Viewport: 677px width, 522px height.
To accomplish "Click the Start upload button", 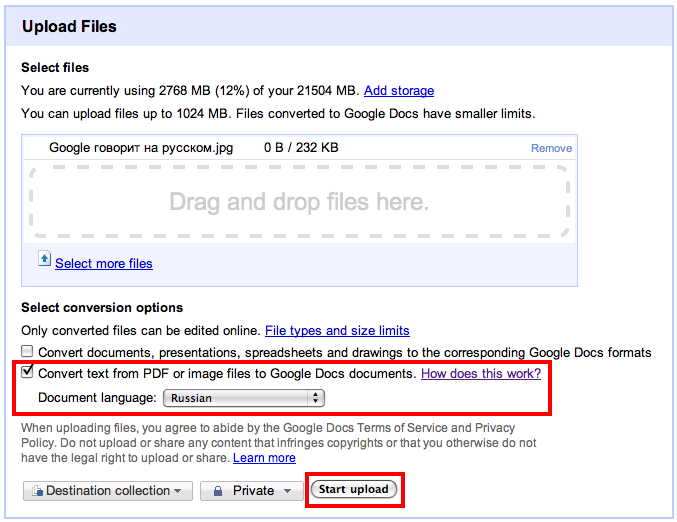I will coord(354,489).
